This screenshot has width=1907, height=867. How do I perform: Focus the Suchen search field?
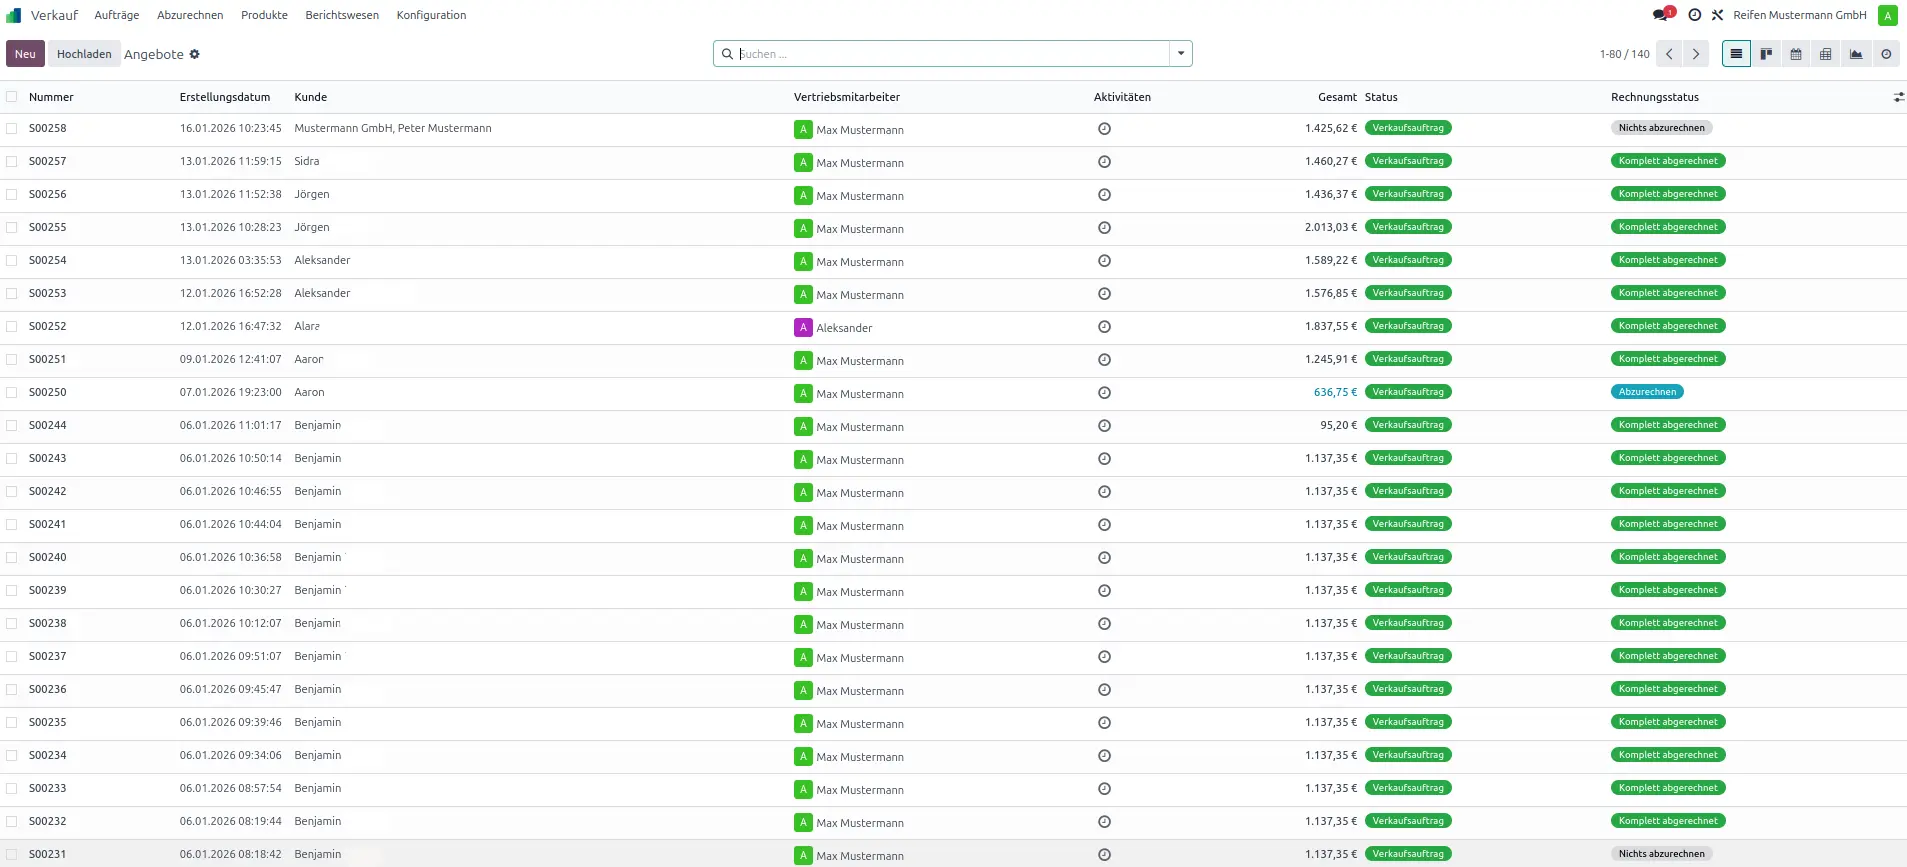click(x=950, y=54)
